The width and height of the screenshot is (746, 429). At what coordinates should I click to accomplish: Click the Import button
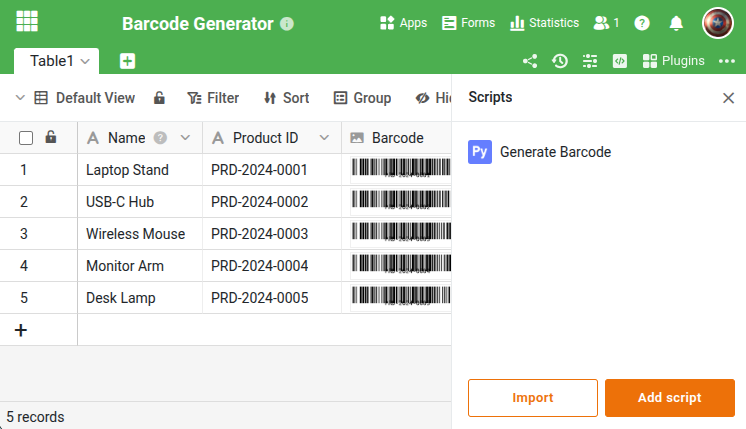[532, 398]
